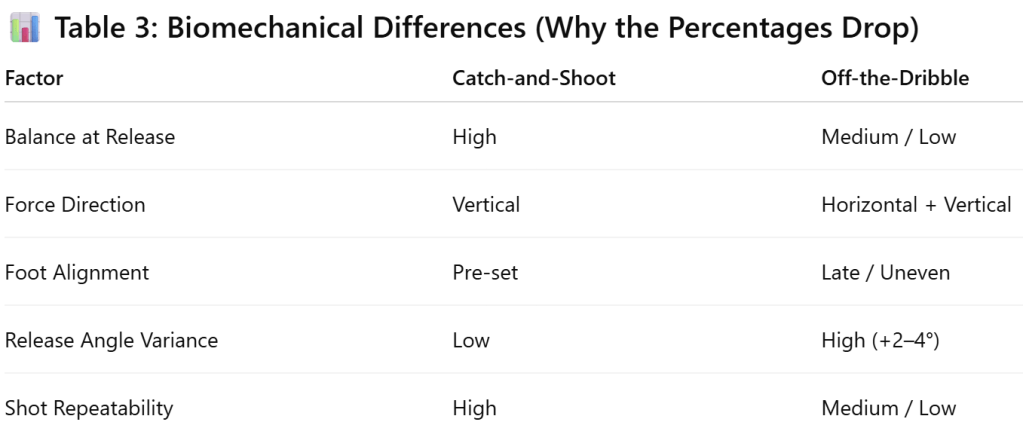Screen dimensions: 1023x422
Task: Click the Shot Repeatability row label
Action: 89,408
